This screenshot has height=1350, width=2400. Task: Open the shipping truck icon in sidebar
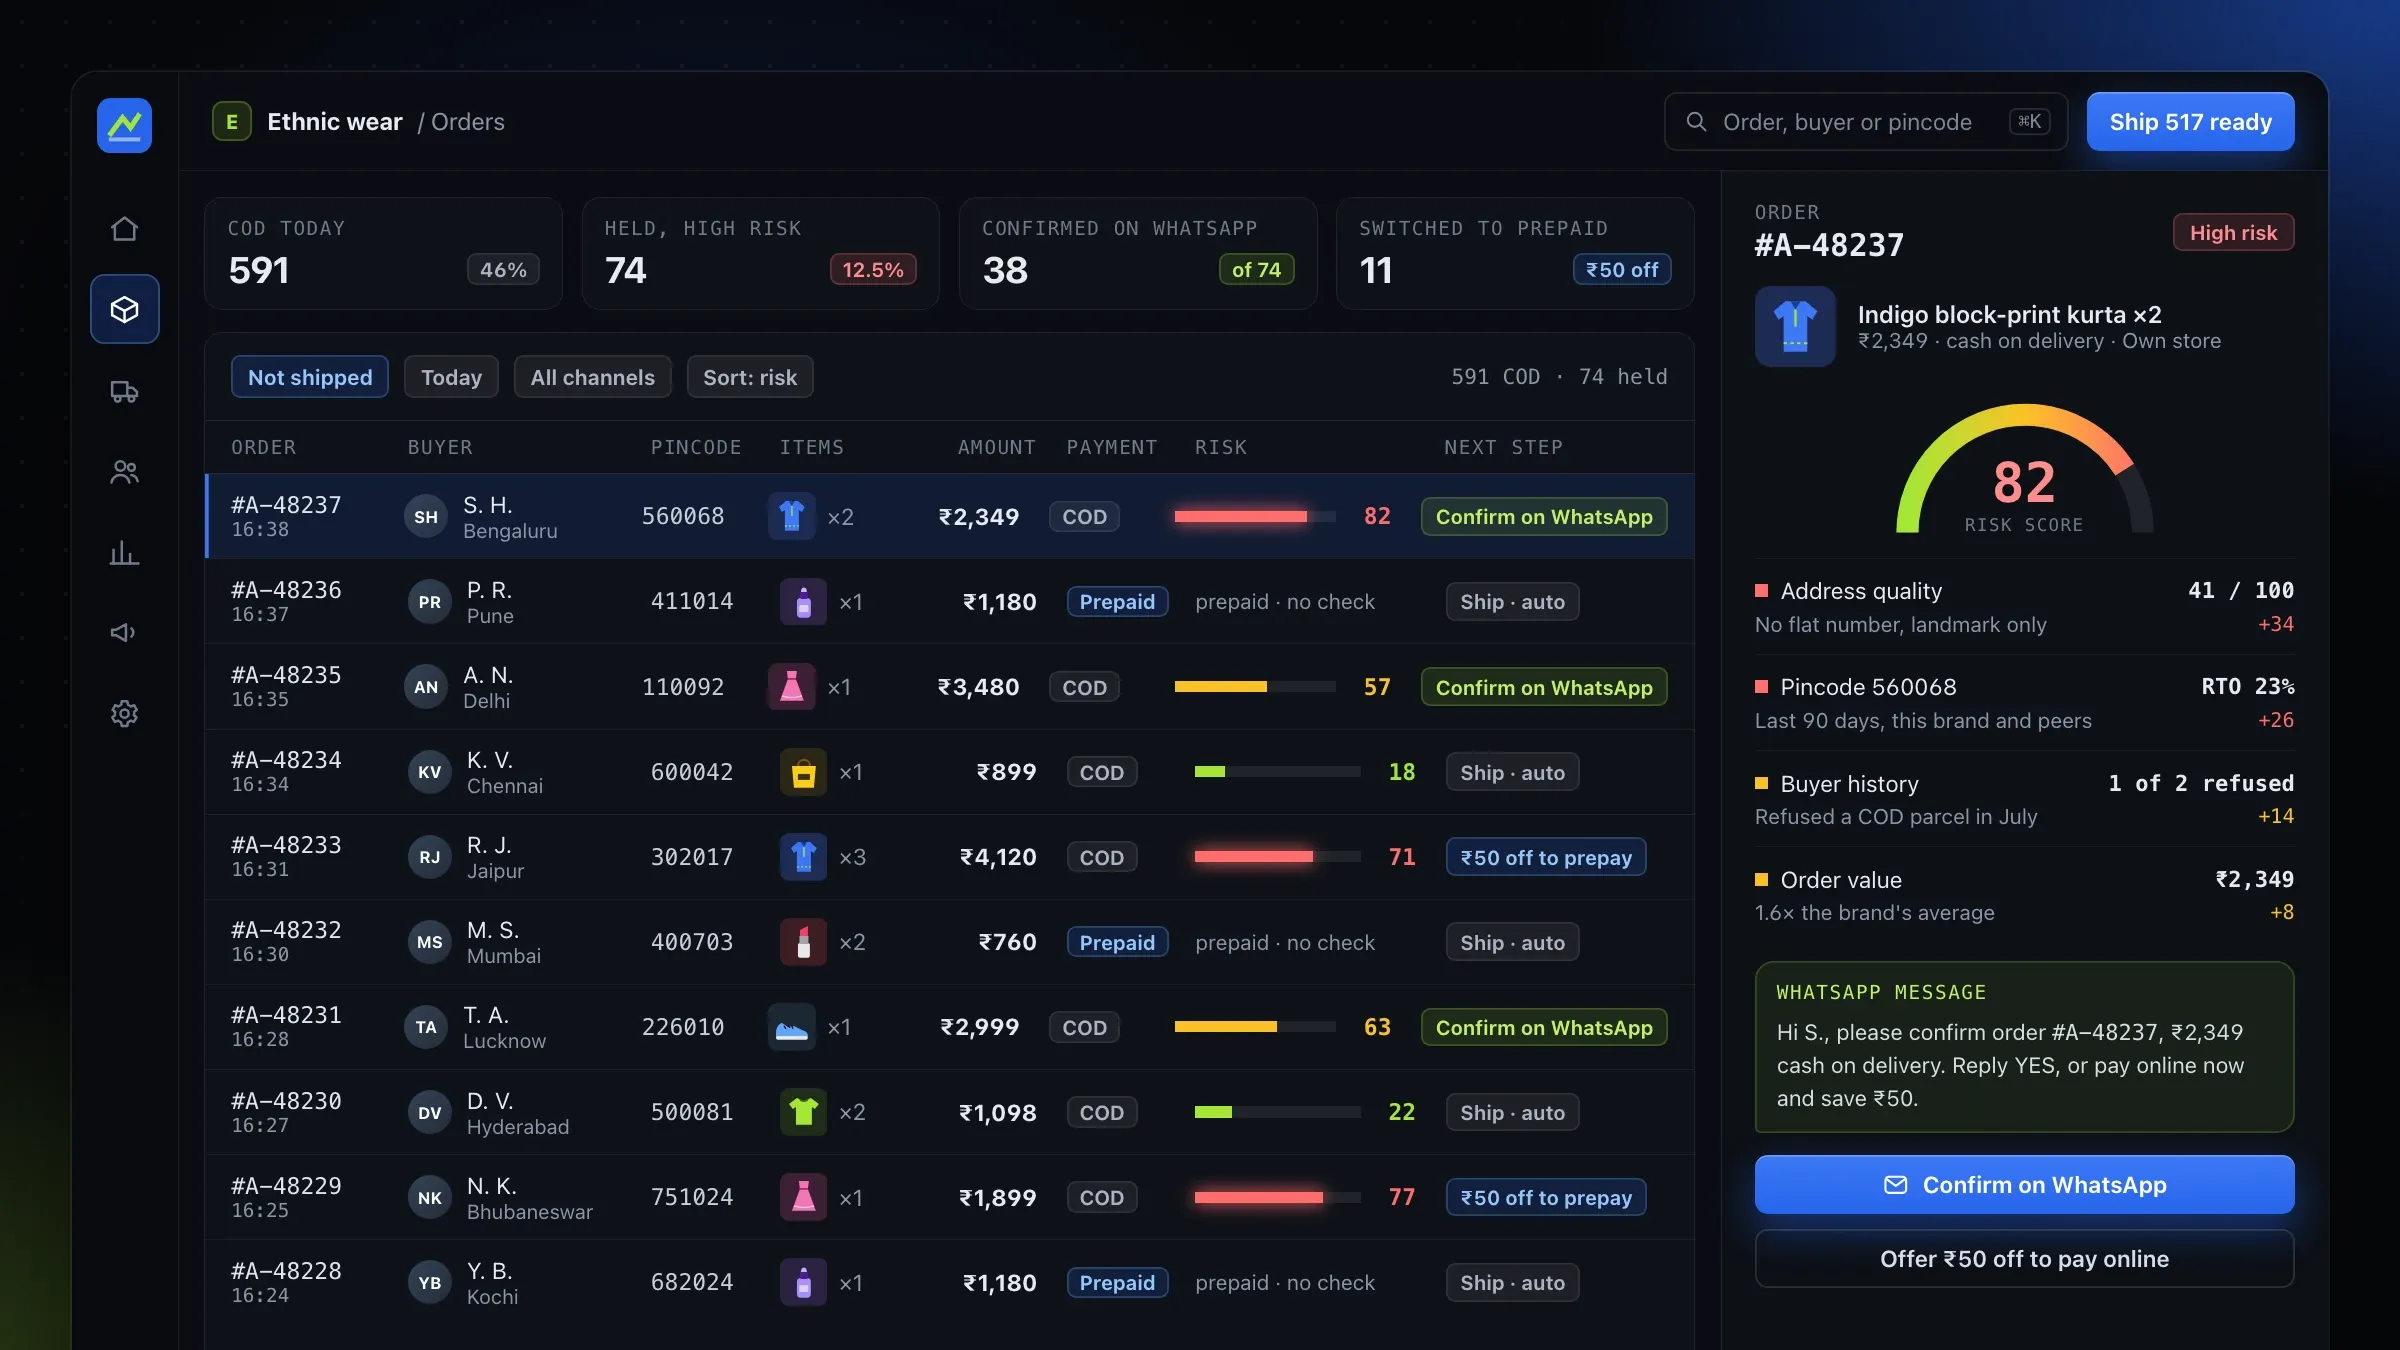pyautogui.click(x=124, y=391)
